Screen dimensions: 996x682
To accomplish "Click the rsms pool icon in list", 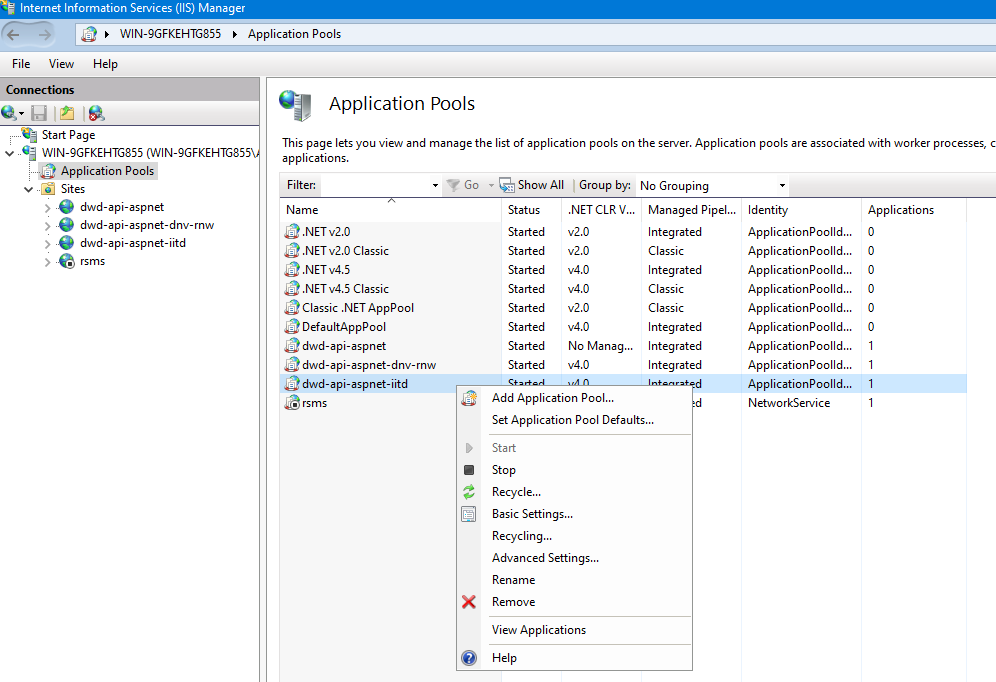I will [x=292, y=403].
